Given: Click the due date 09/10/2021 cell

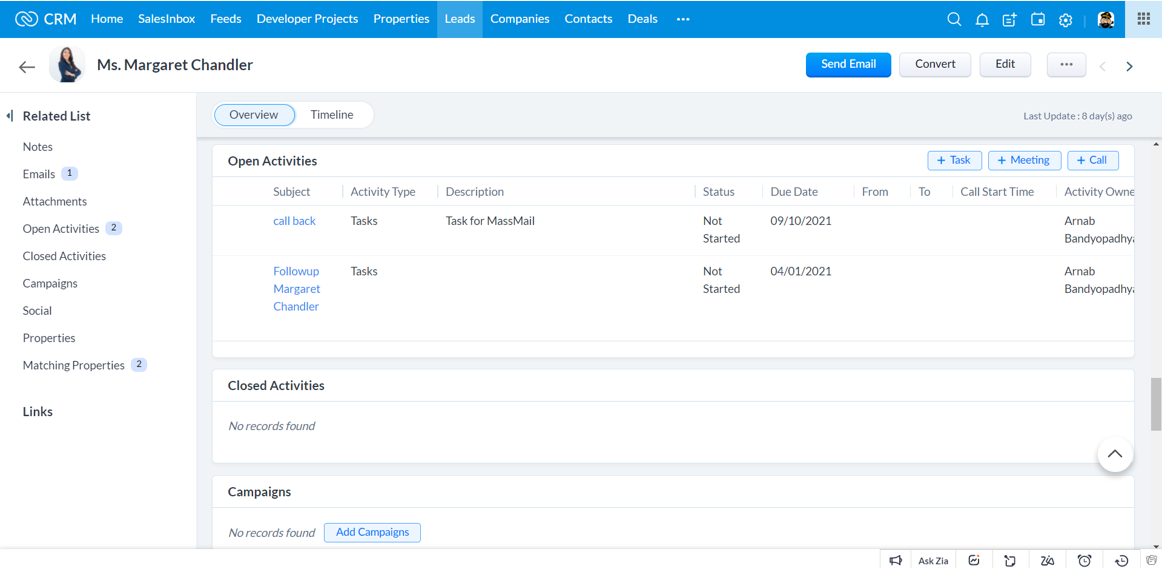Looking at the screenshot, I should (801, 221).
